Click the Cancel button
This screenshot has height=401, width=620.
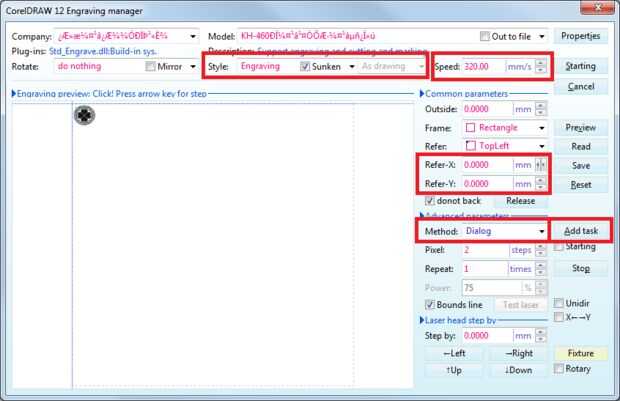point(580,87)
